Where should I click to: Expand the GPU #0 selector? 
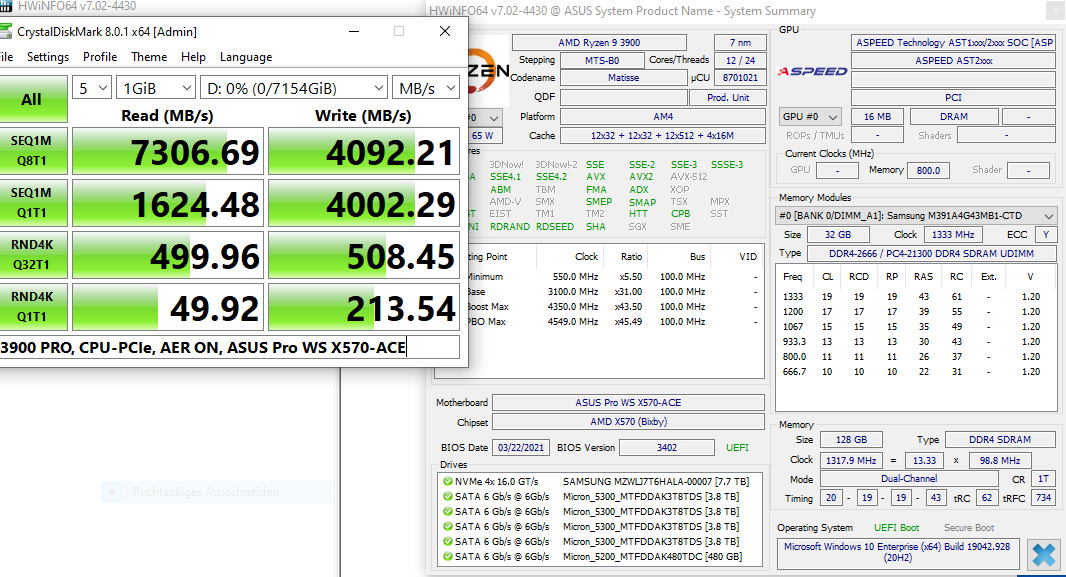(810, 117)
